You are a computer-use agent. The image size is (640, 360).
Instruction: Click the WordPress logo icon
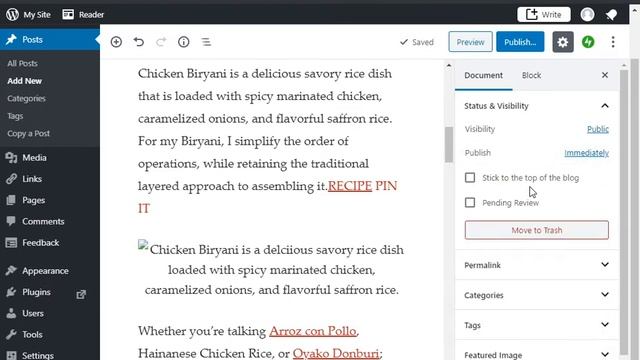pyautogui.click(x=12, y=14)
